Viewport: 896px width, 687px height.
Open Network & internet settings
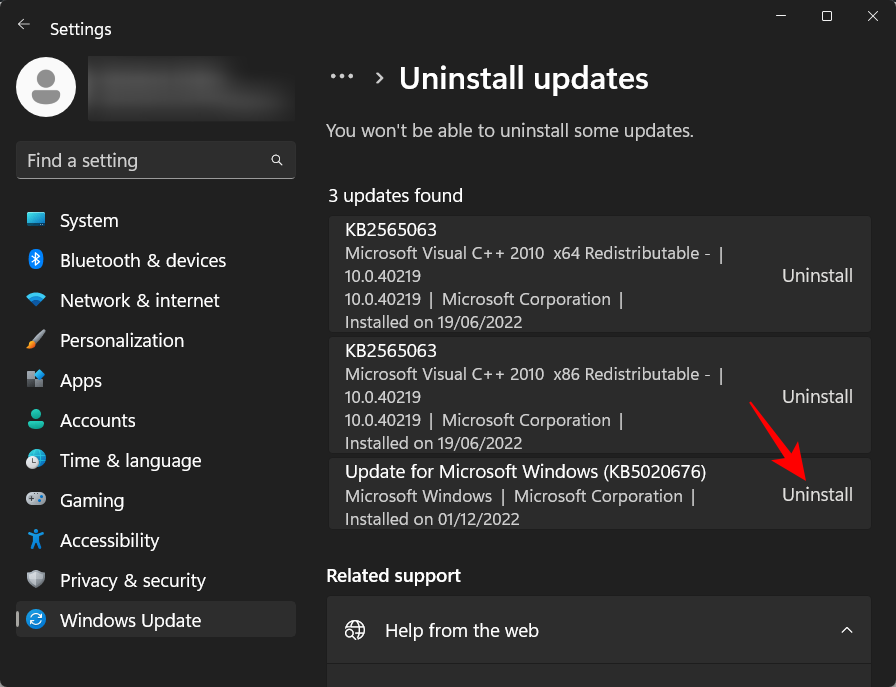pyautogui.click(x=36, y=300)
